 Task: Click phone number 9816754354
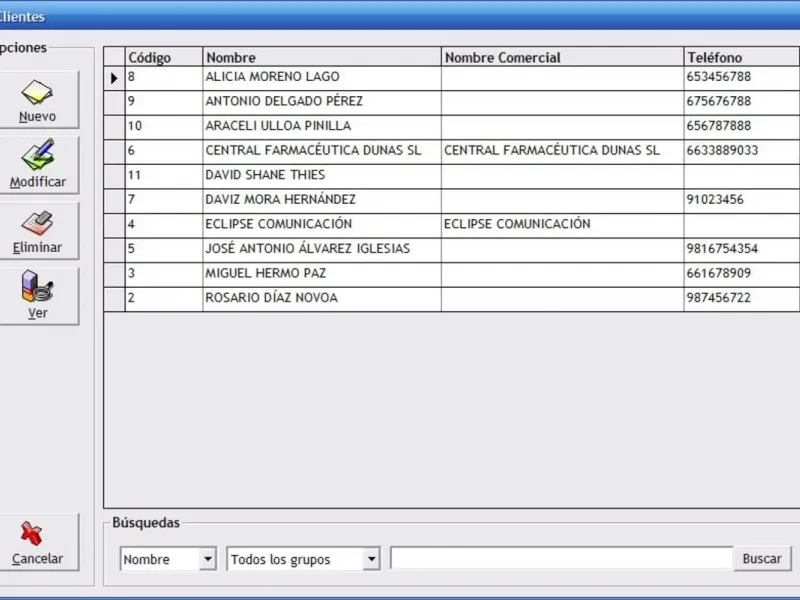[x=722, y=248]
